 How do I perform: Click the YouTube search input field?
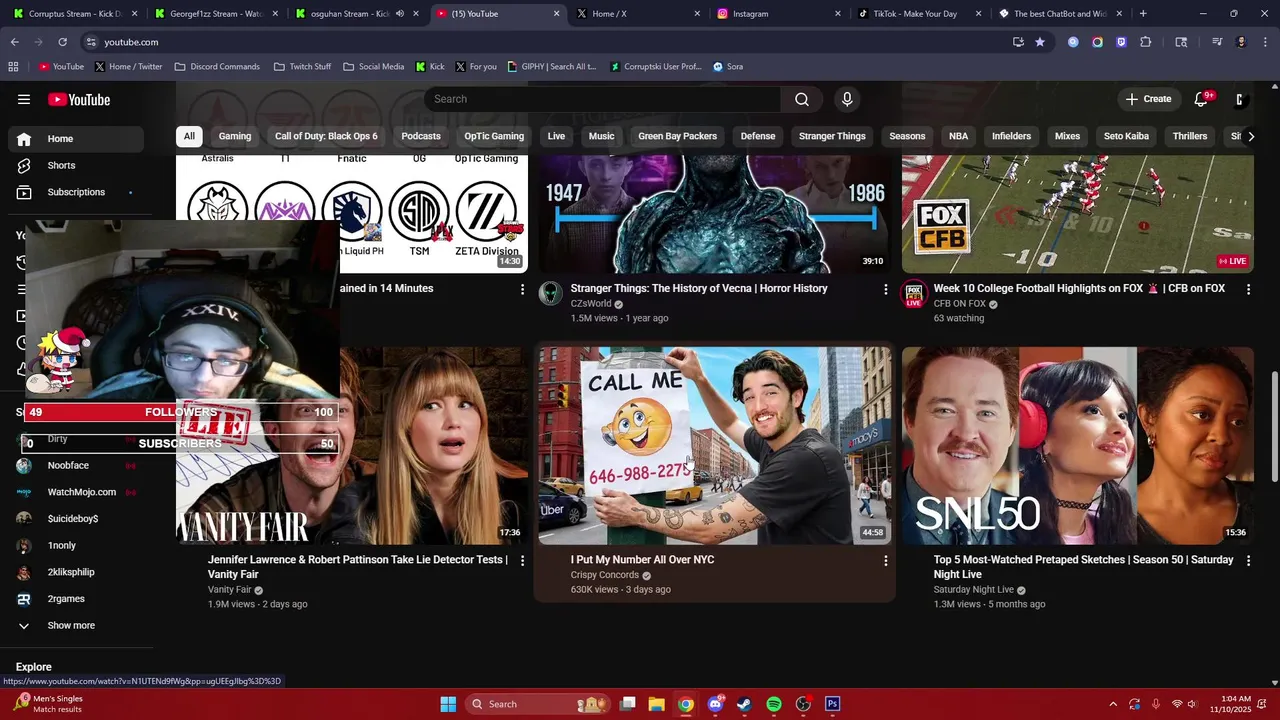603,99
